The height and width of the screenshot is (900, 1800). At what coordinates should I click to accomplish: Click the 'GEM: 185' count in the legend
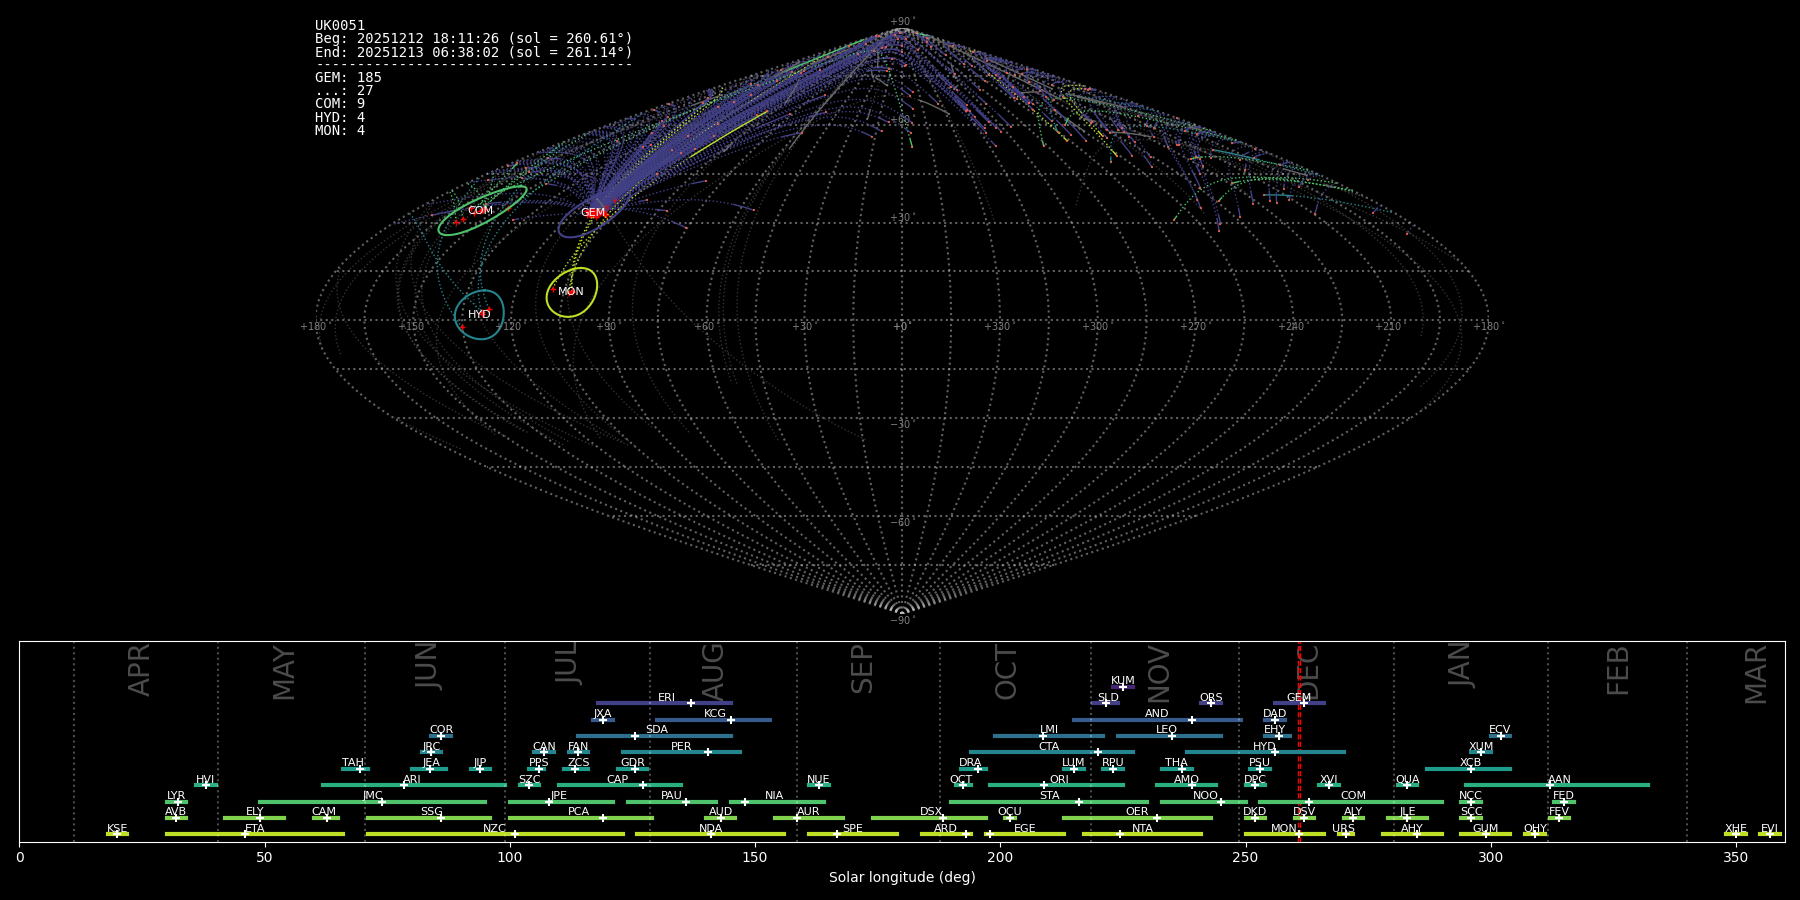tap(348, 78)
